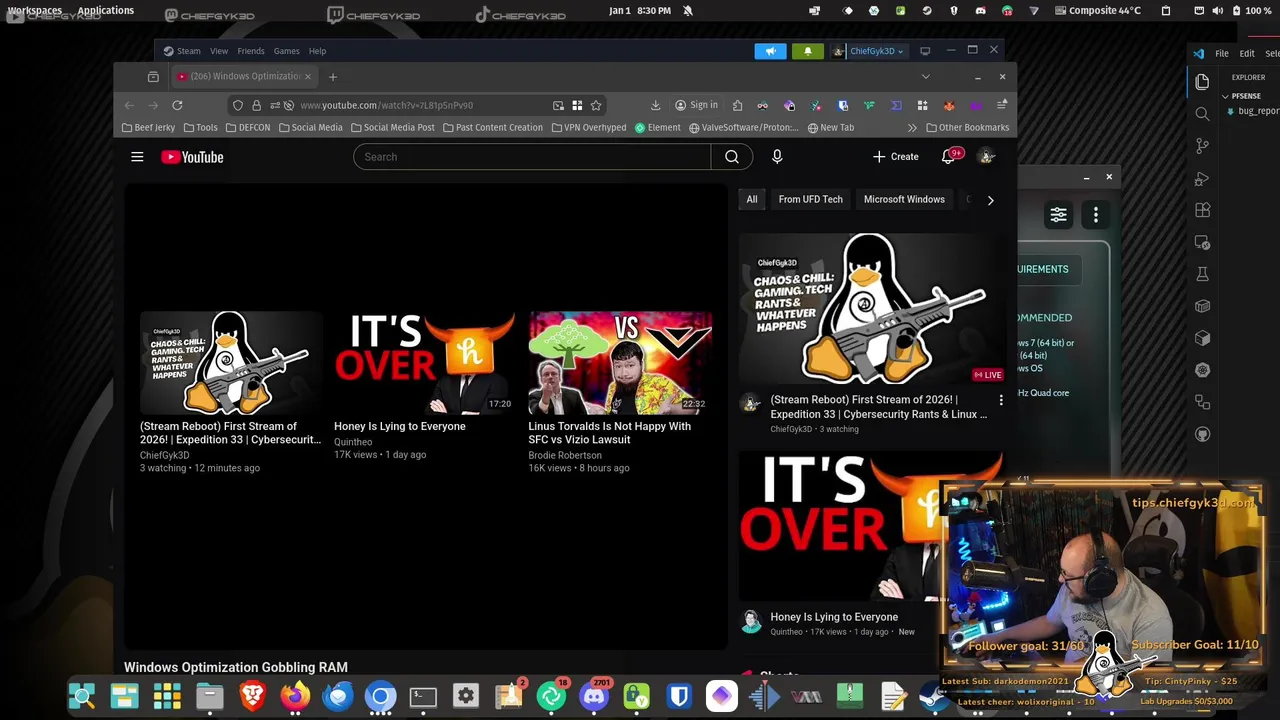Click Steam green notification bell

pyautogui.click(x=807, y=51)
